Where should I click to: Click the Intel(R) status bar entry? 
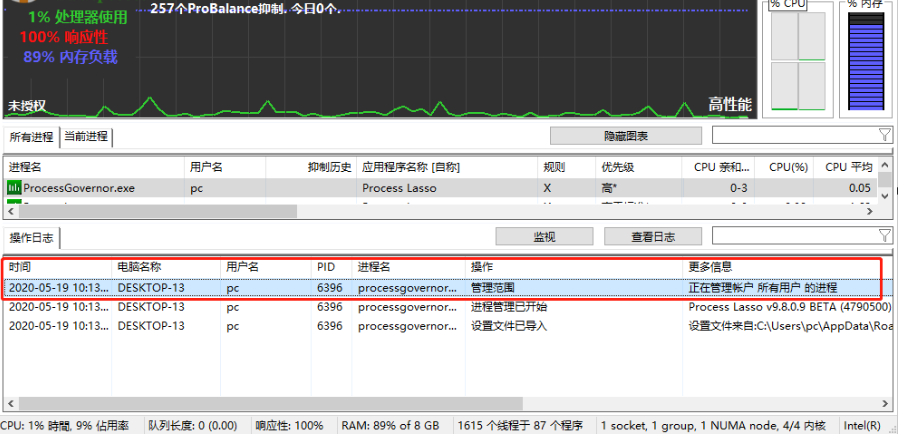point(862,426)
